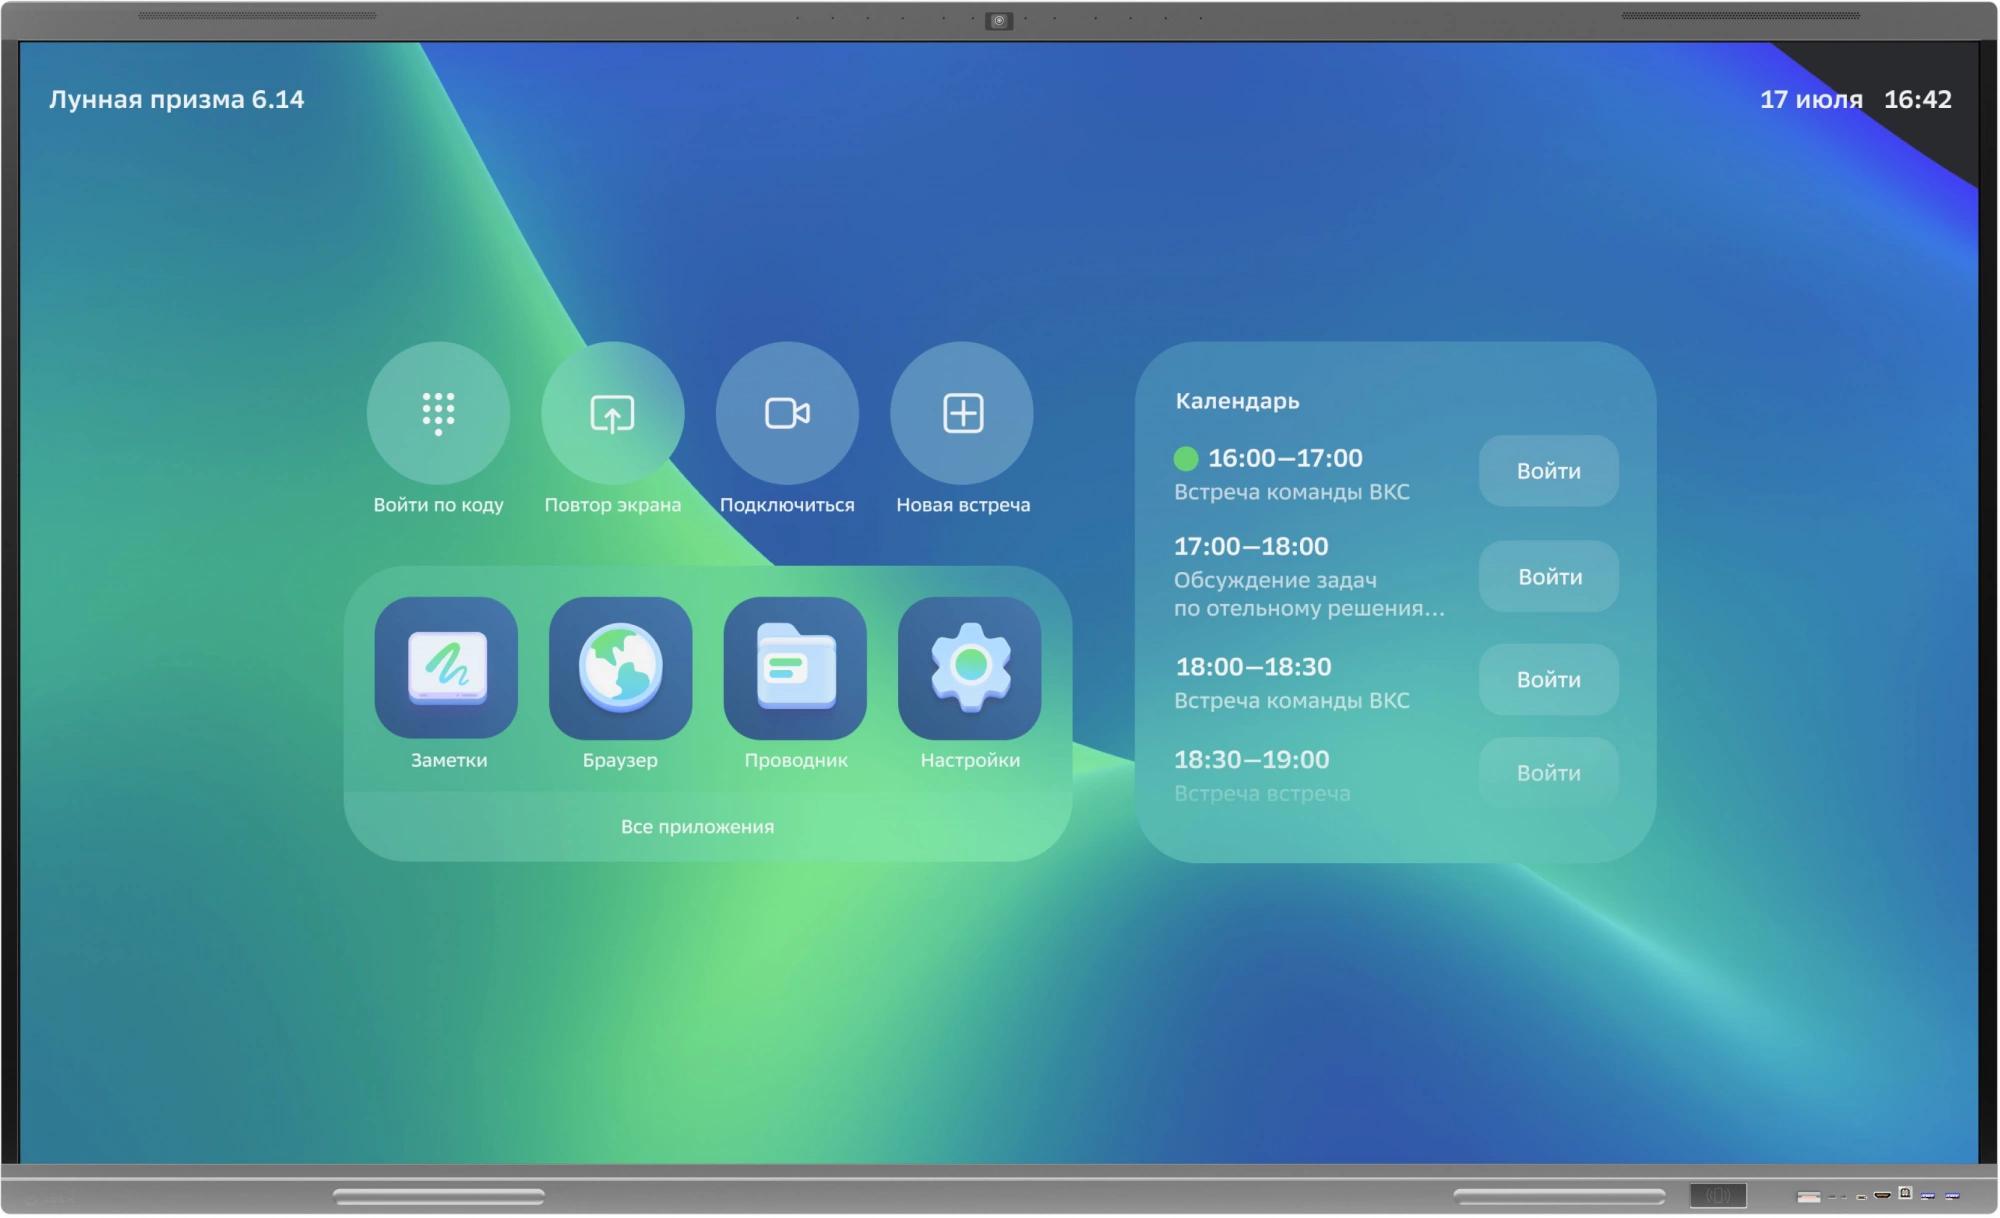Expand the All apps (Все приложения) list
The height and width of the screenshot is (1218, 2000).
click(697, 827)
